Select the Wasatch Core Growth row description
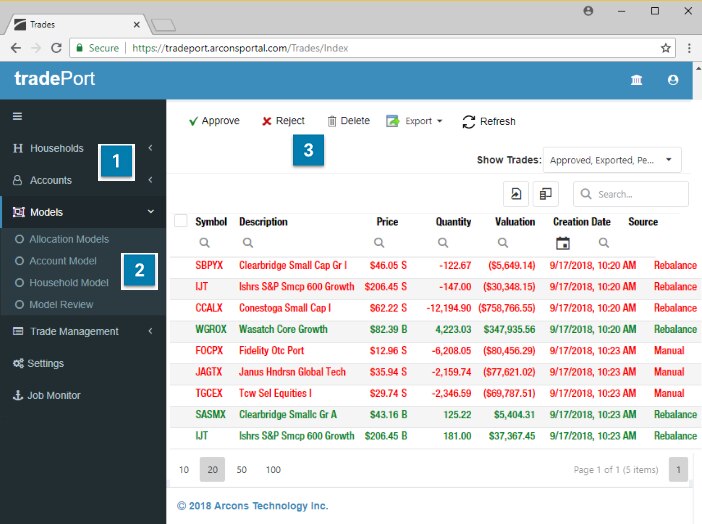Screen dimensions: 702x524 pyautogui.click(x=283, y=329)
